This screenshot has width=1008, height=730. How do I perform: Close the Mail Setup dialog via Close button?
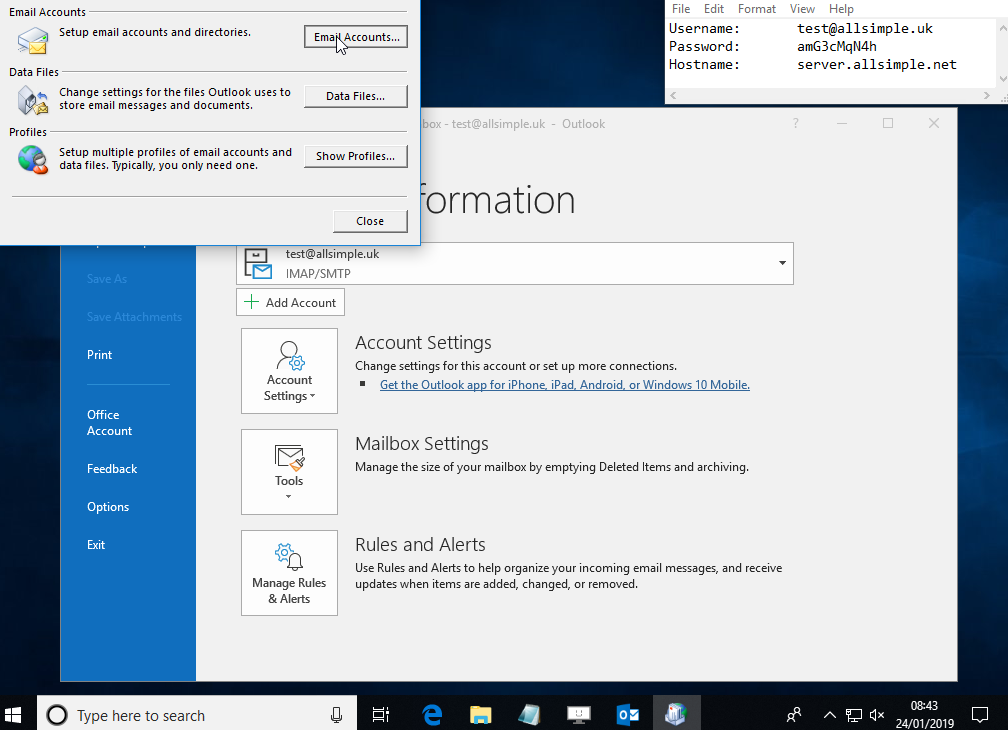(370, 221)
